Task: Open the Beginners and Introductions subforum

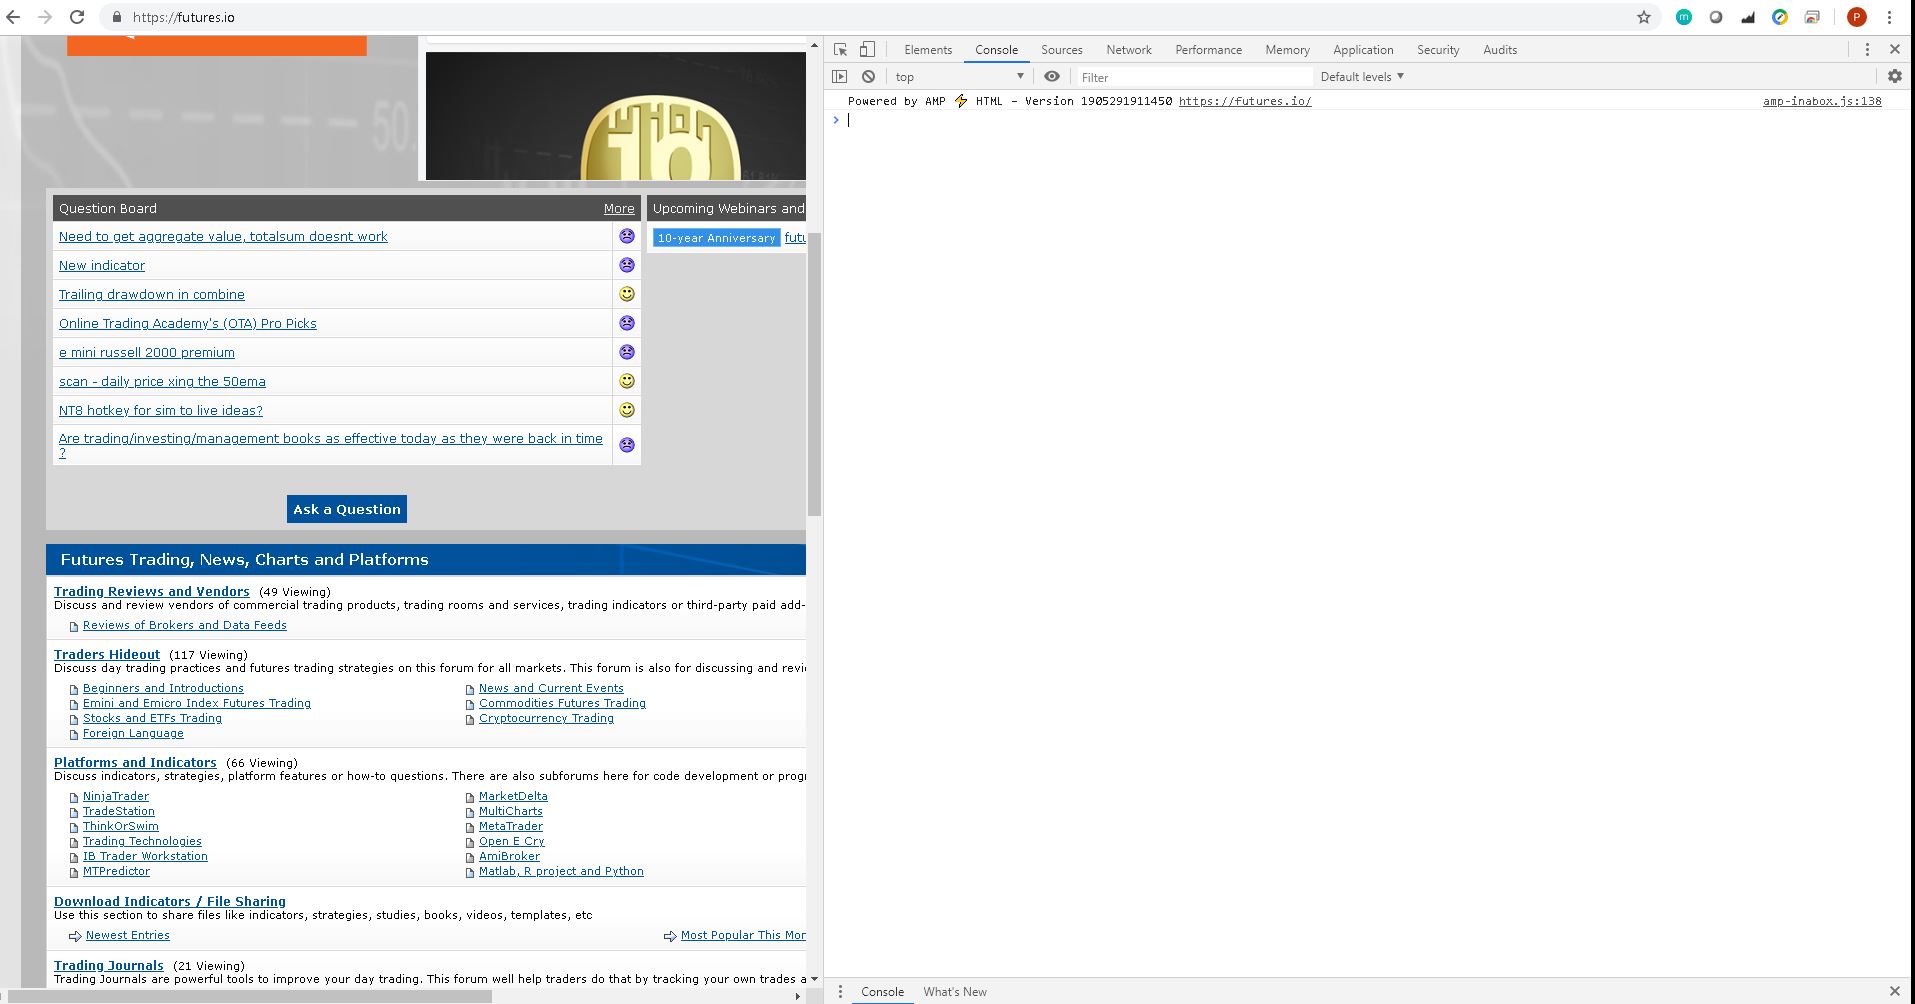Action: click(163, 688)
